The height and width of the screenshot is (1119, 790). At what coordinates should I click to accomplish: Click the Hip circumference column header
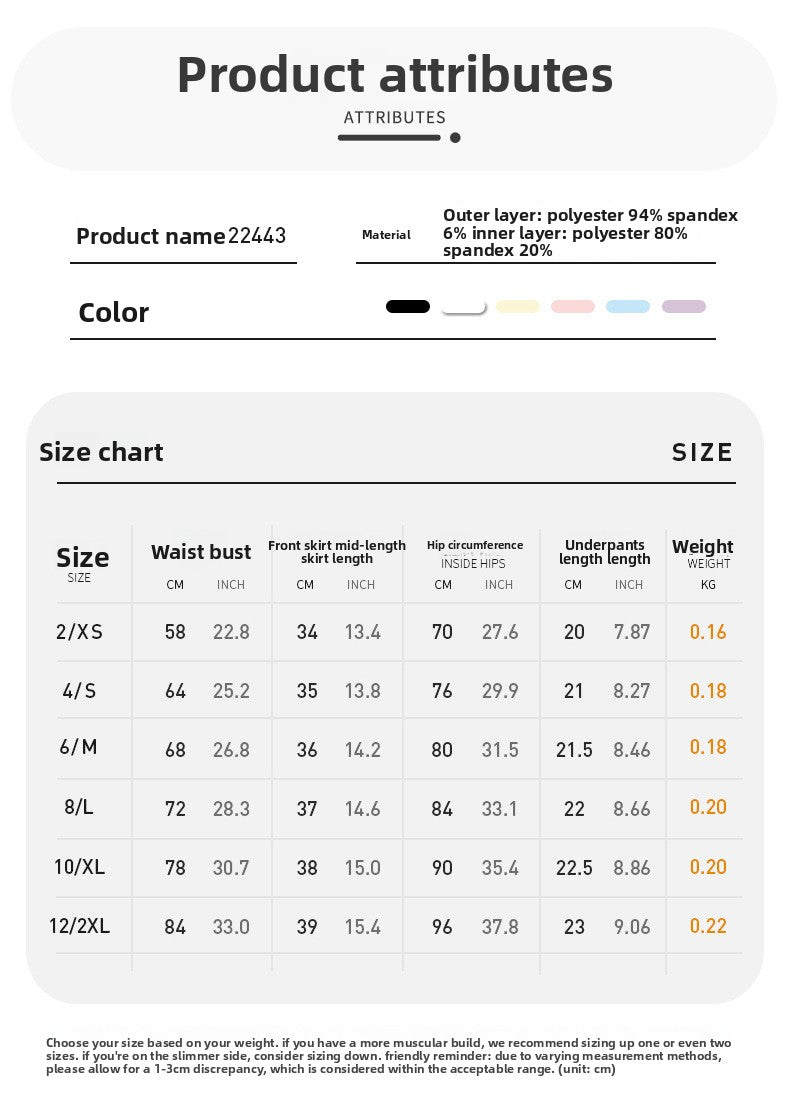pyautogui.click(x=475, y=545)
